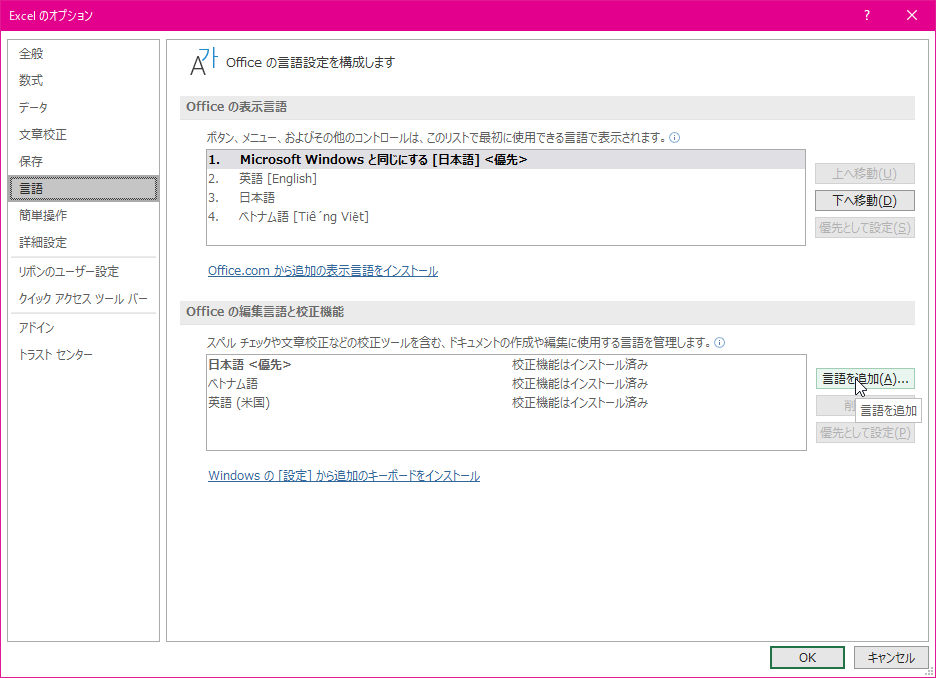
Task: Select Microsoft Windows と同じにする display language
Action: tap(506, 160)
